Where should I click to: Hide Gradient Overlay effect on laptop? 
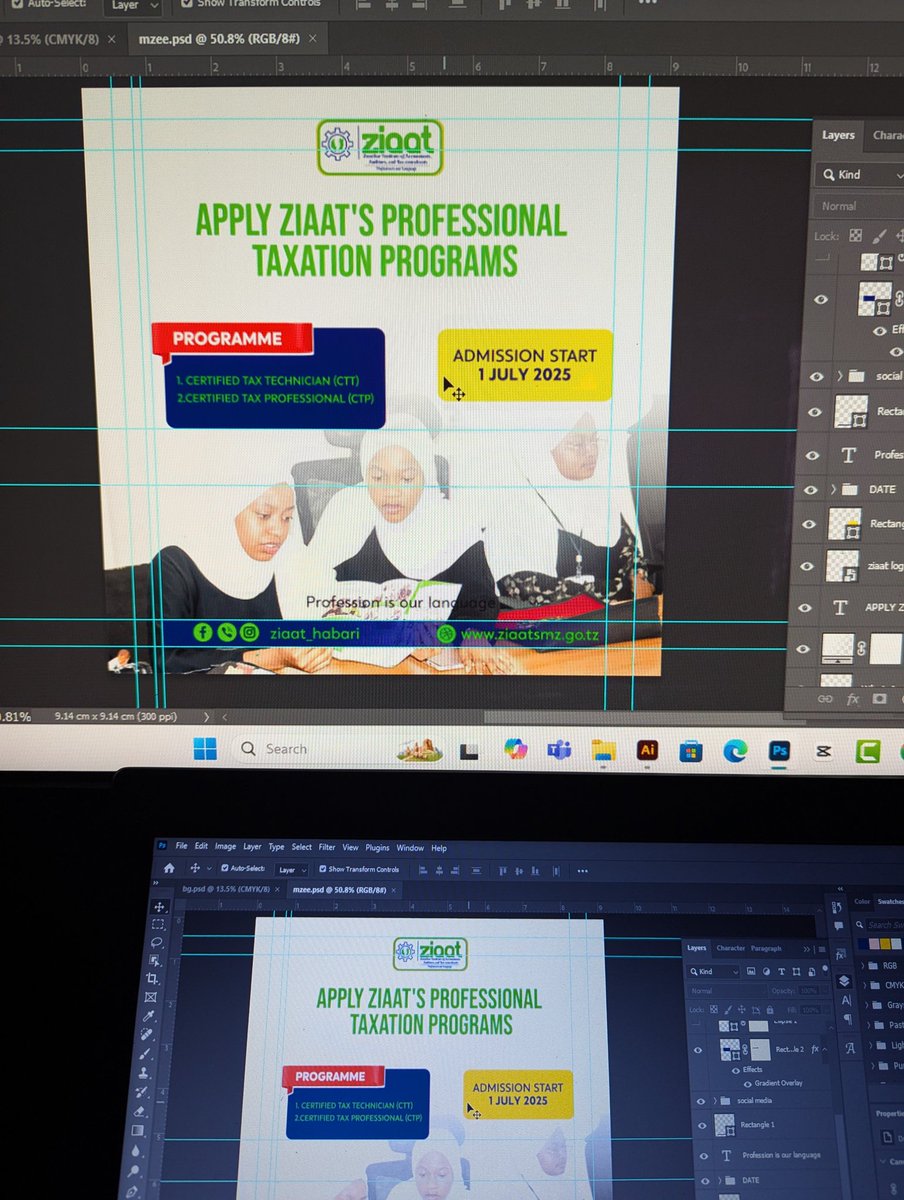[x=748, y=1083]
